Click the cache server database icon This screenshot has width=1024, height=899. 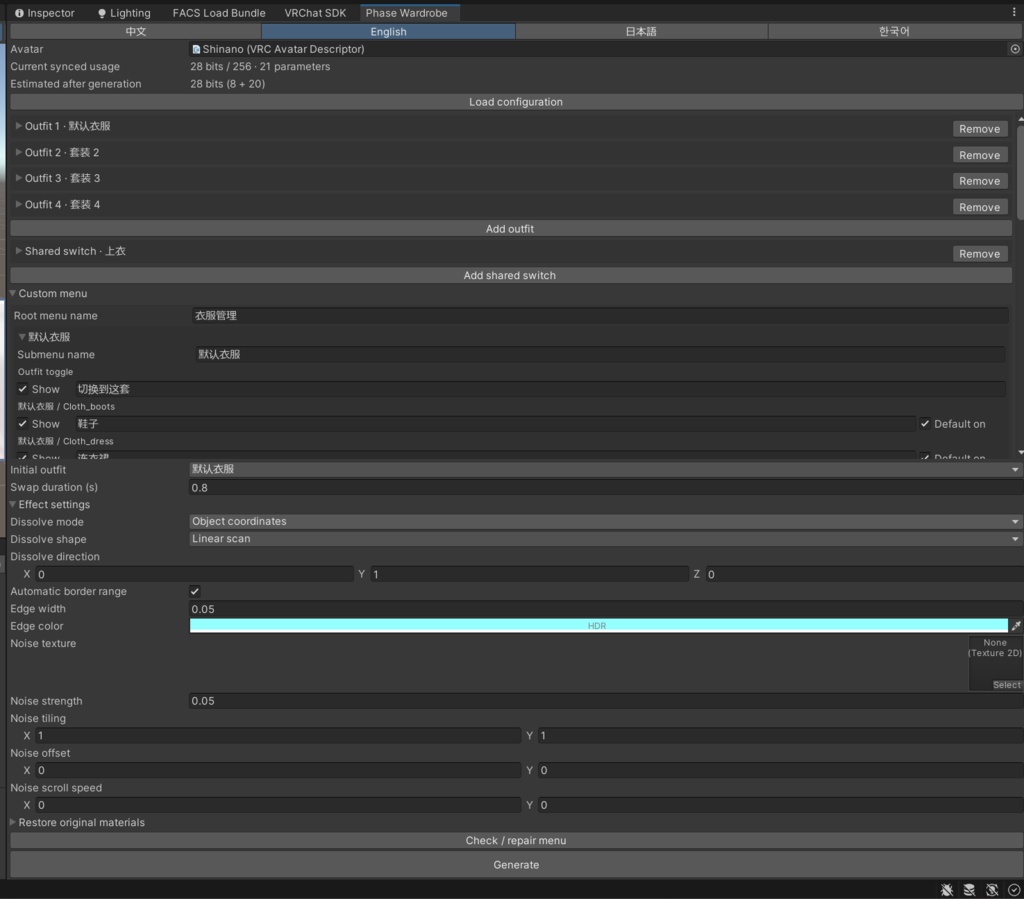[969, 889]
